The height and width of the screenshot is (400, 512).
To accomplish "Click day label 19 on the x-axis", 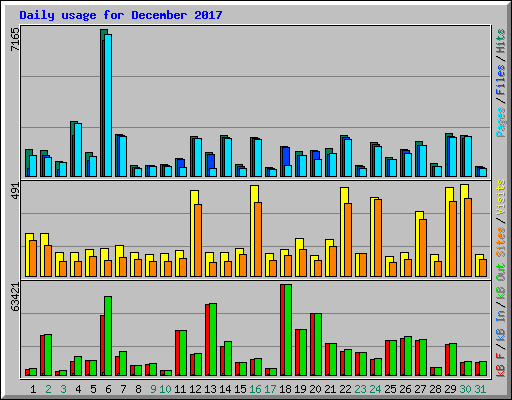I will [x=300, y=389].
